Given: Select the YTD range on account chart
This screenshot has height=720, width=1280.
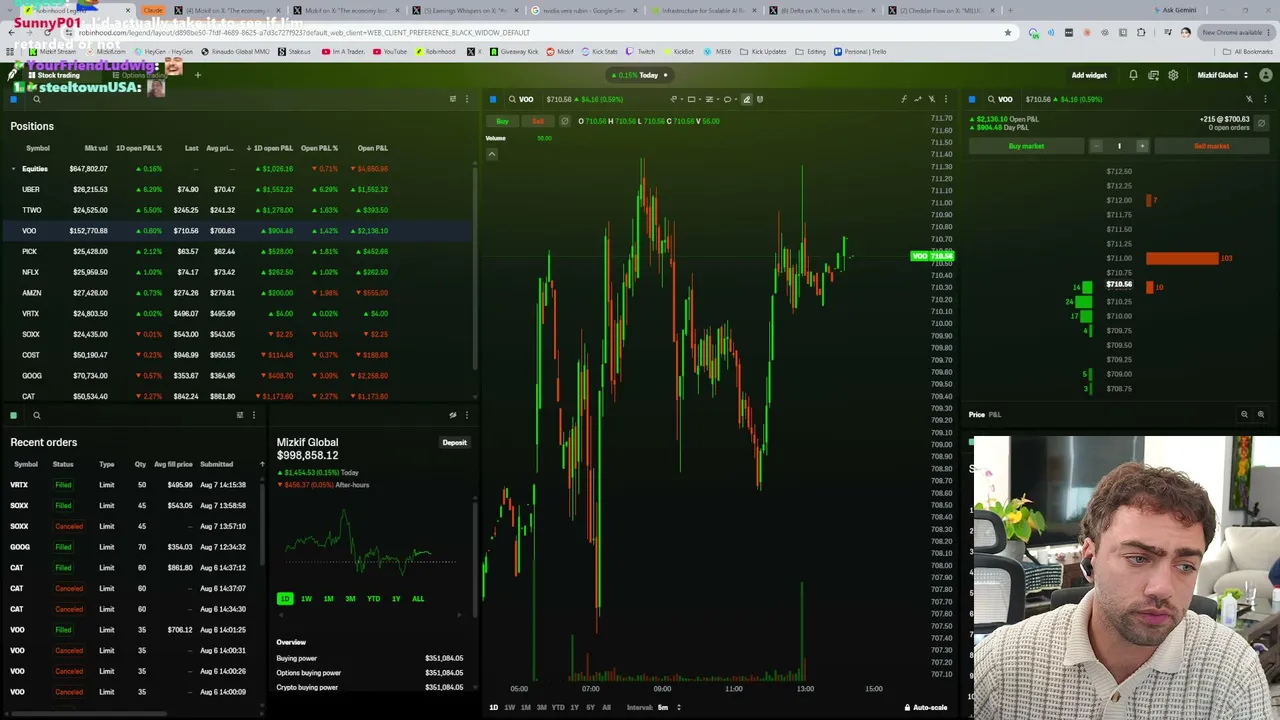Looking at the screenshot, I should [373, 599].
